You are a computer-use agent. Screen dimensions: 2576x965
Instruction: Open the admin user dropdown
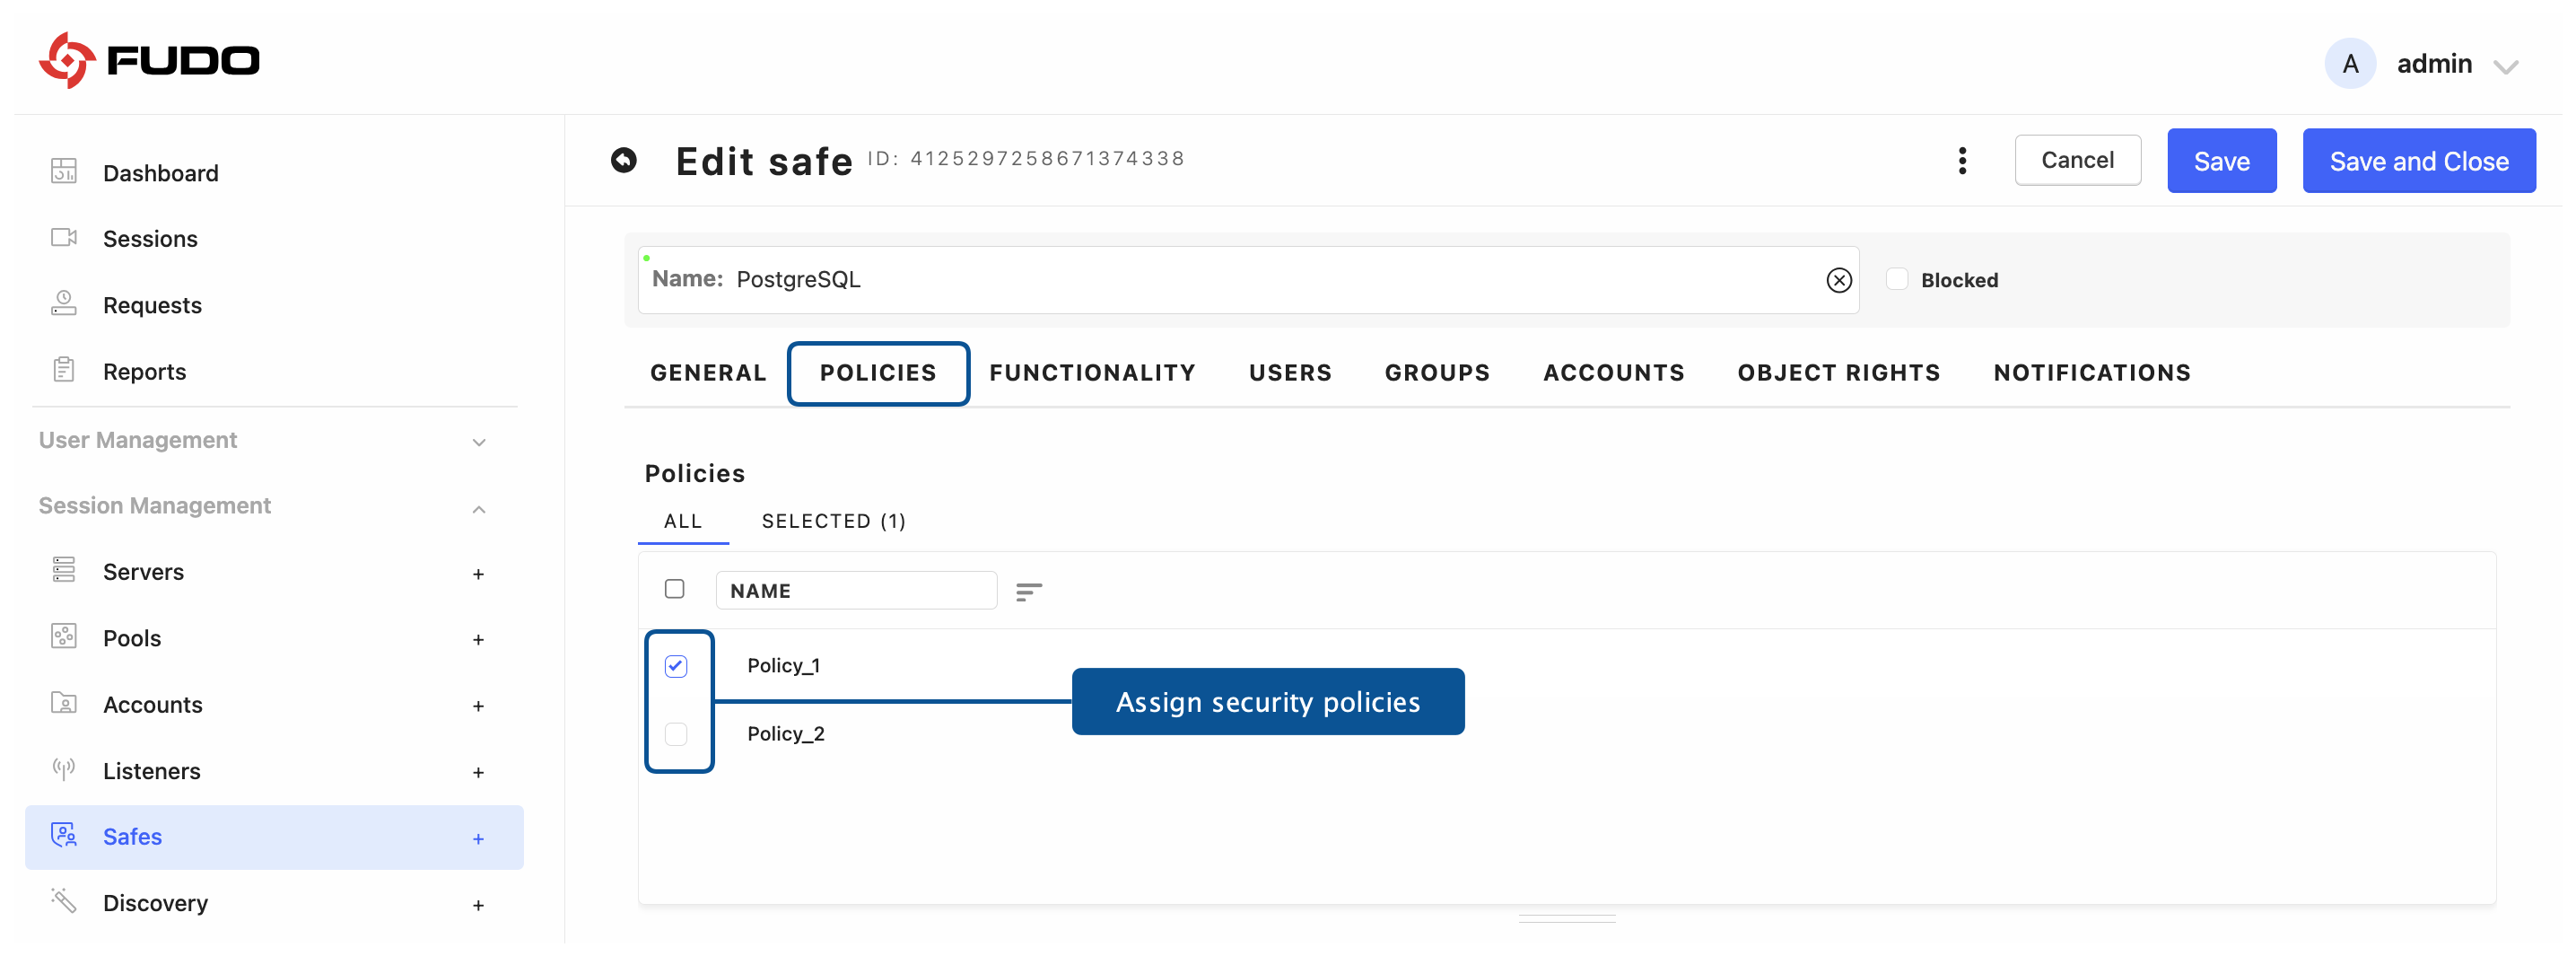[2505, 67]
